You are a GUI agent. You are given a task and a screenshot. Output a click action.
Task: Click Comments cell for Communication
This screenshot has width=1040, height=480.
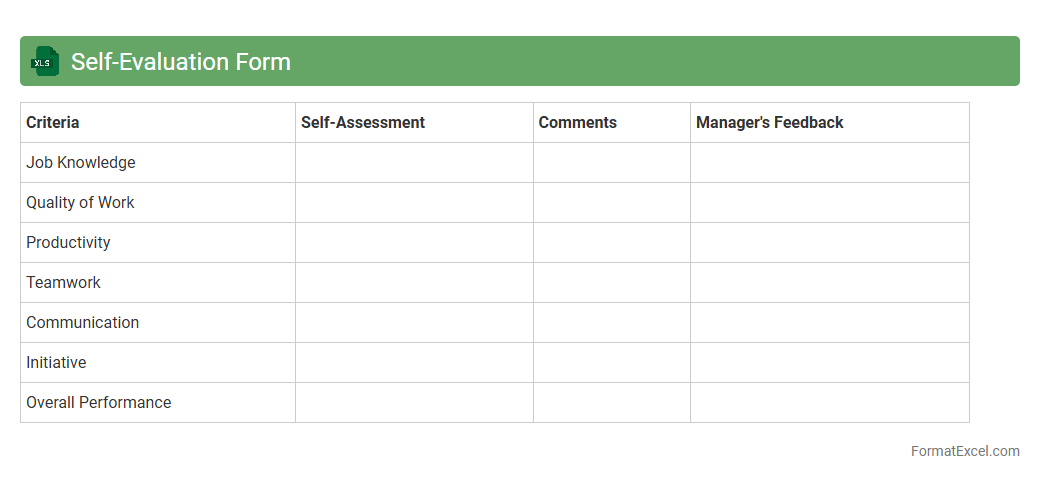[x=611, y=322]
